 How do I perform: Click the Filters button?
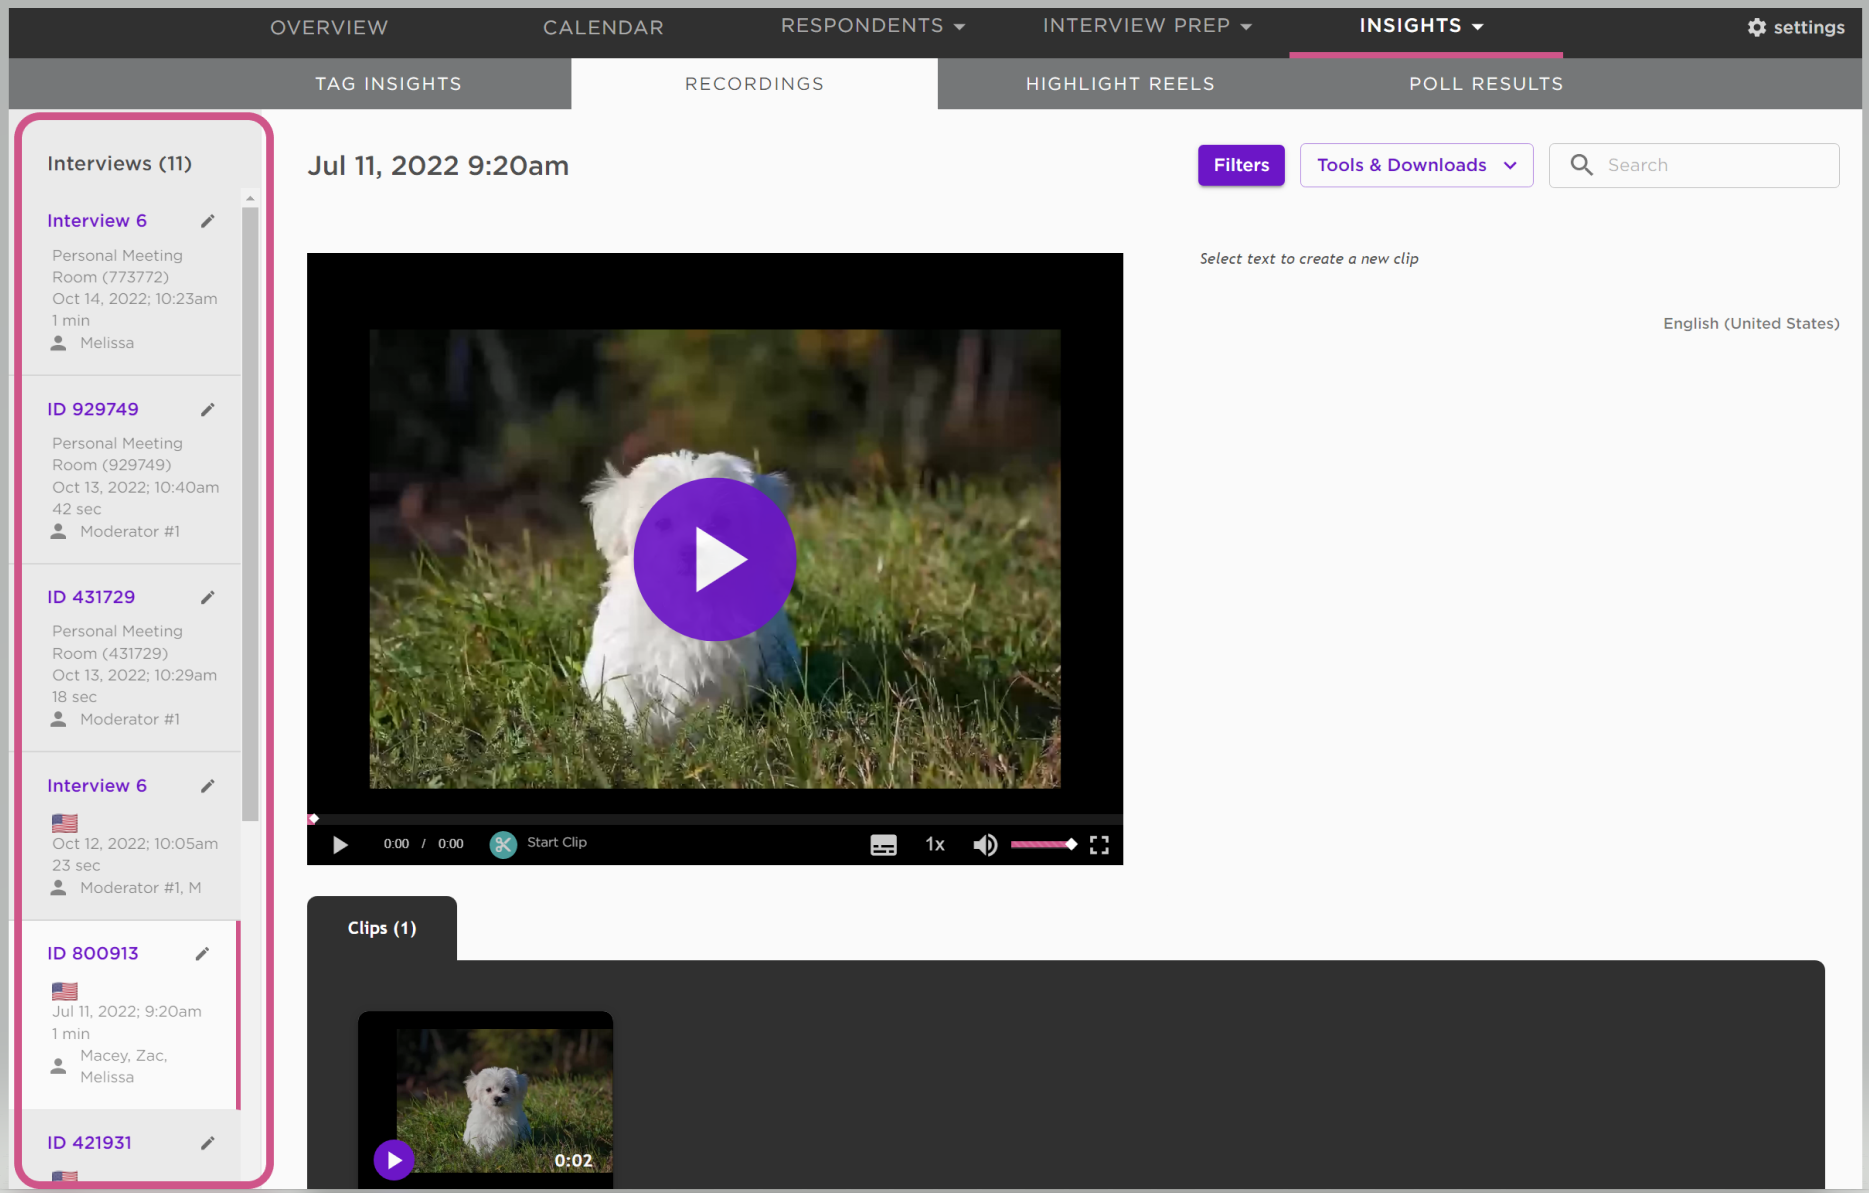[x=1241, y=165]
